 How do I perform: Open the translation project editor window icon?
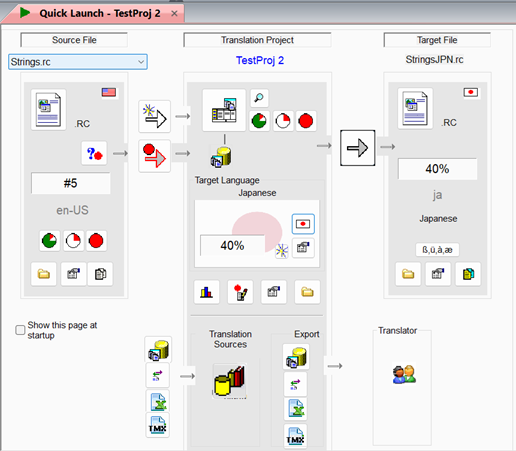pos(224,110)
